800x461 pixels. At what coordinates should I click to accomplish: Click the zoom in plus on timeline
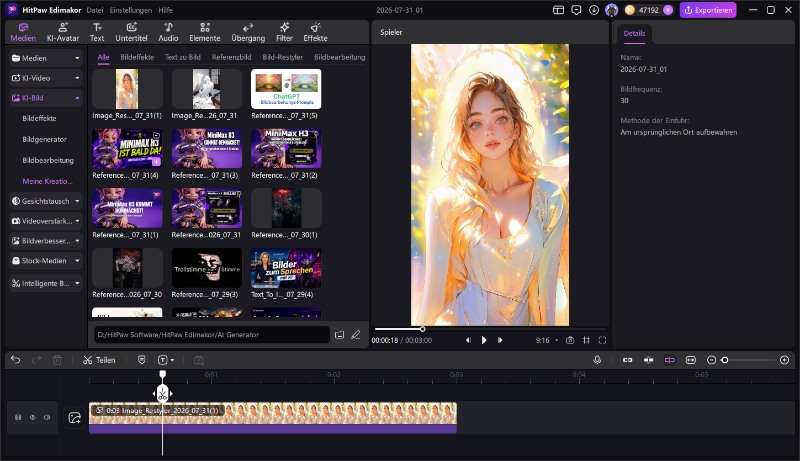[x=785, y=360]
